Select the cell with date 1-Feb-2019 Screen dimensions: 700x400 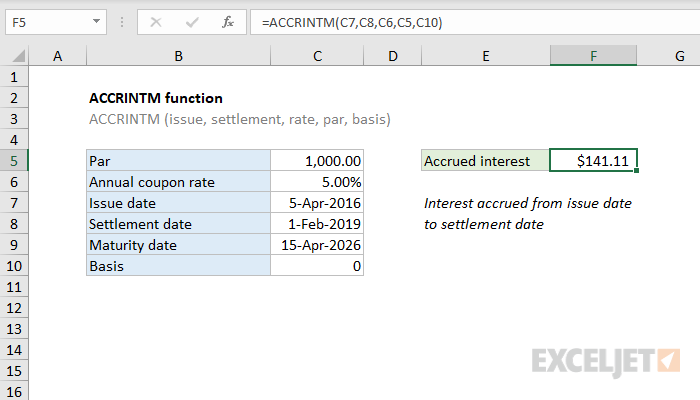pos(317,224)
